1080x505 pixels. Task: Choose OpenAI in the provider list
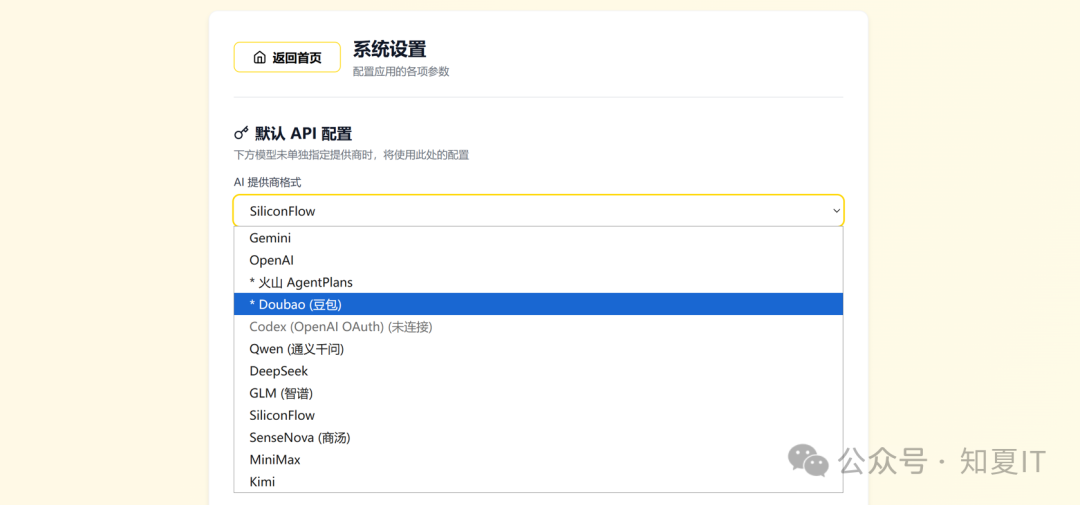tap(539, 260)
